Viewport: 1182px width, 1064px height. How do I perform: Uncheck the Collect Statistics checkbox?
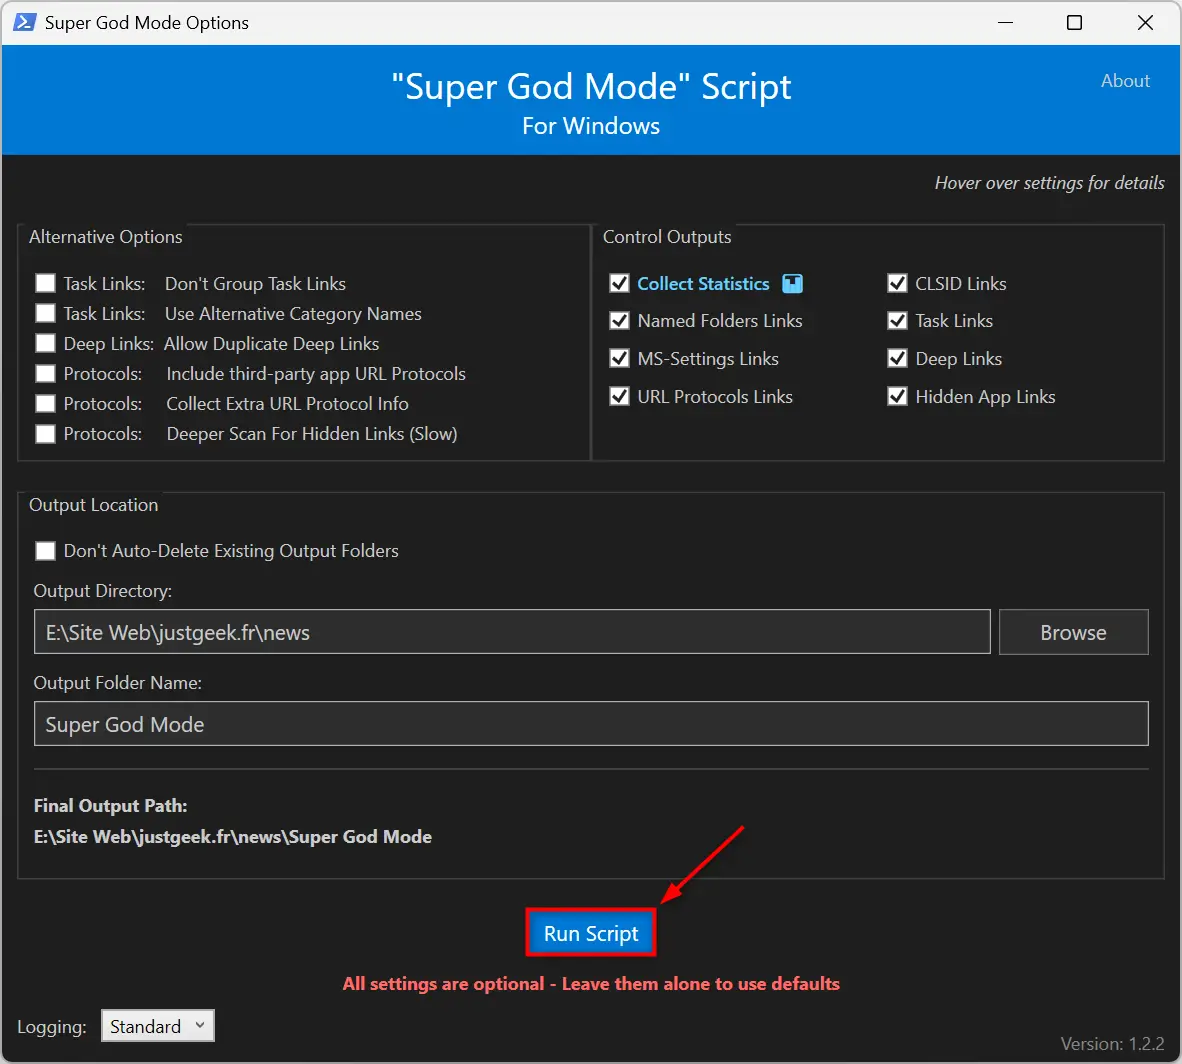(620, 284)
